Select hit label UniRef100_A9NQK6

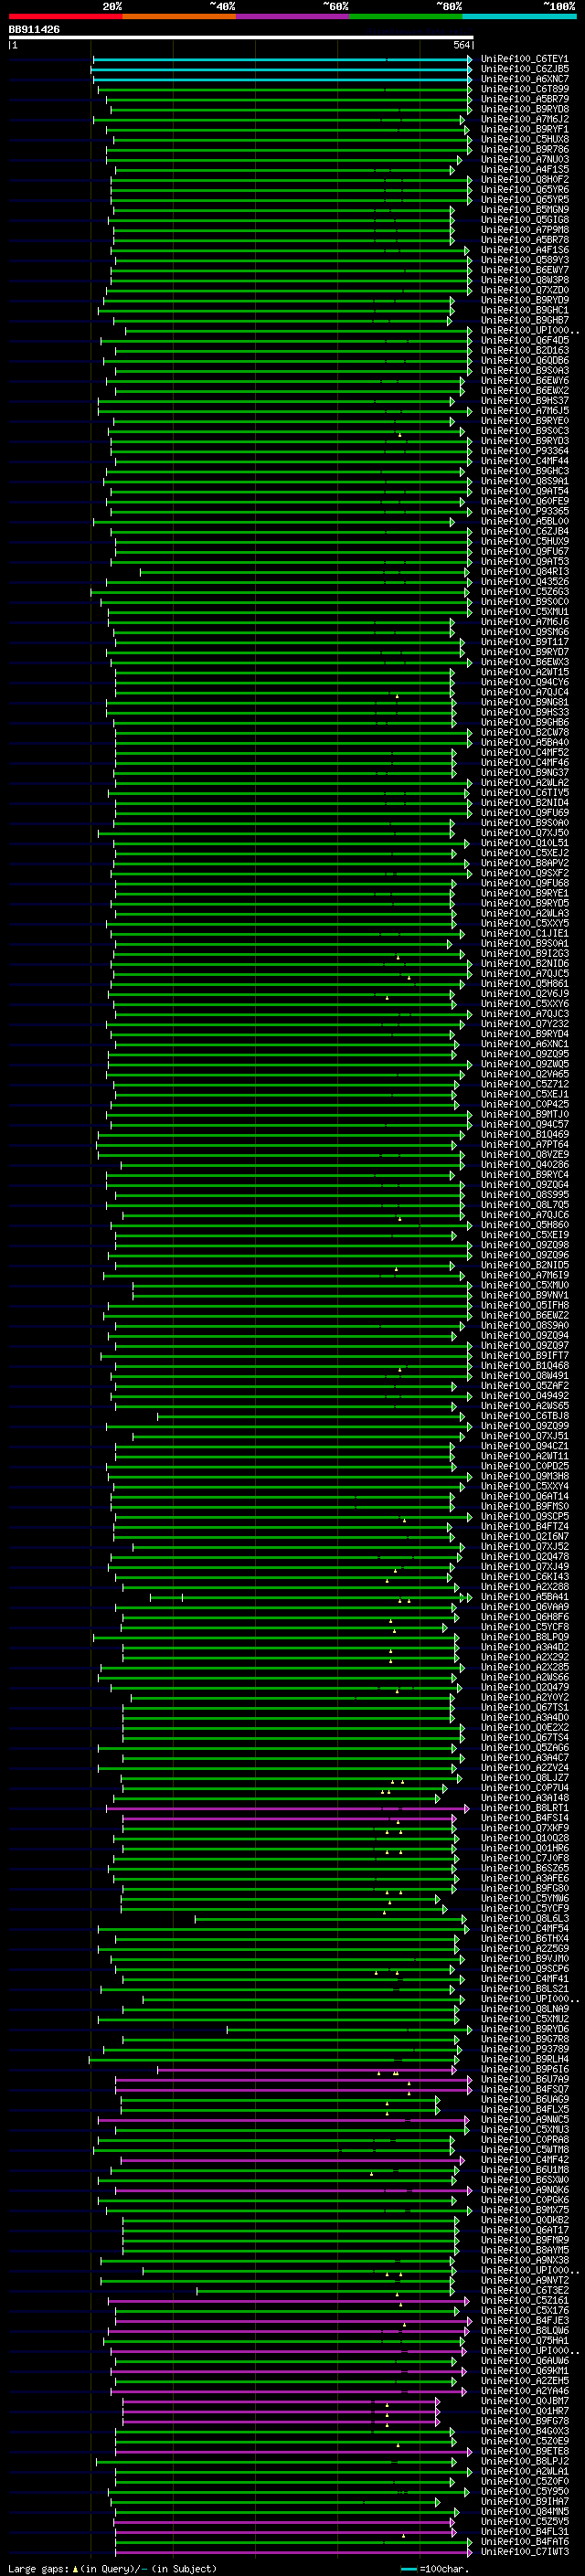pos(525,2190)
